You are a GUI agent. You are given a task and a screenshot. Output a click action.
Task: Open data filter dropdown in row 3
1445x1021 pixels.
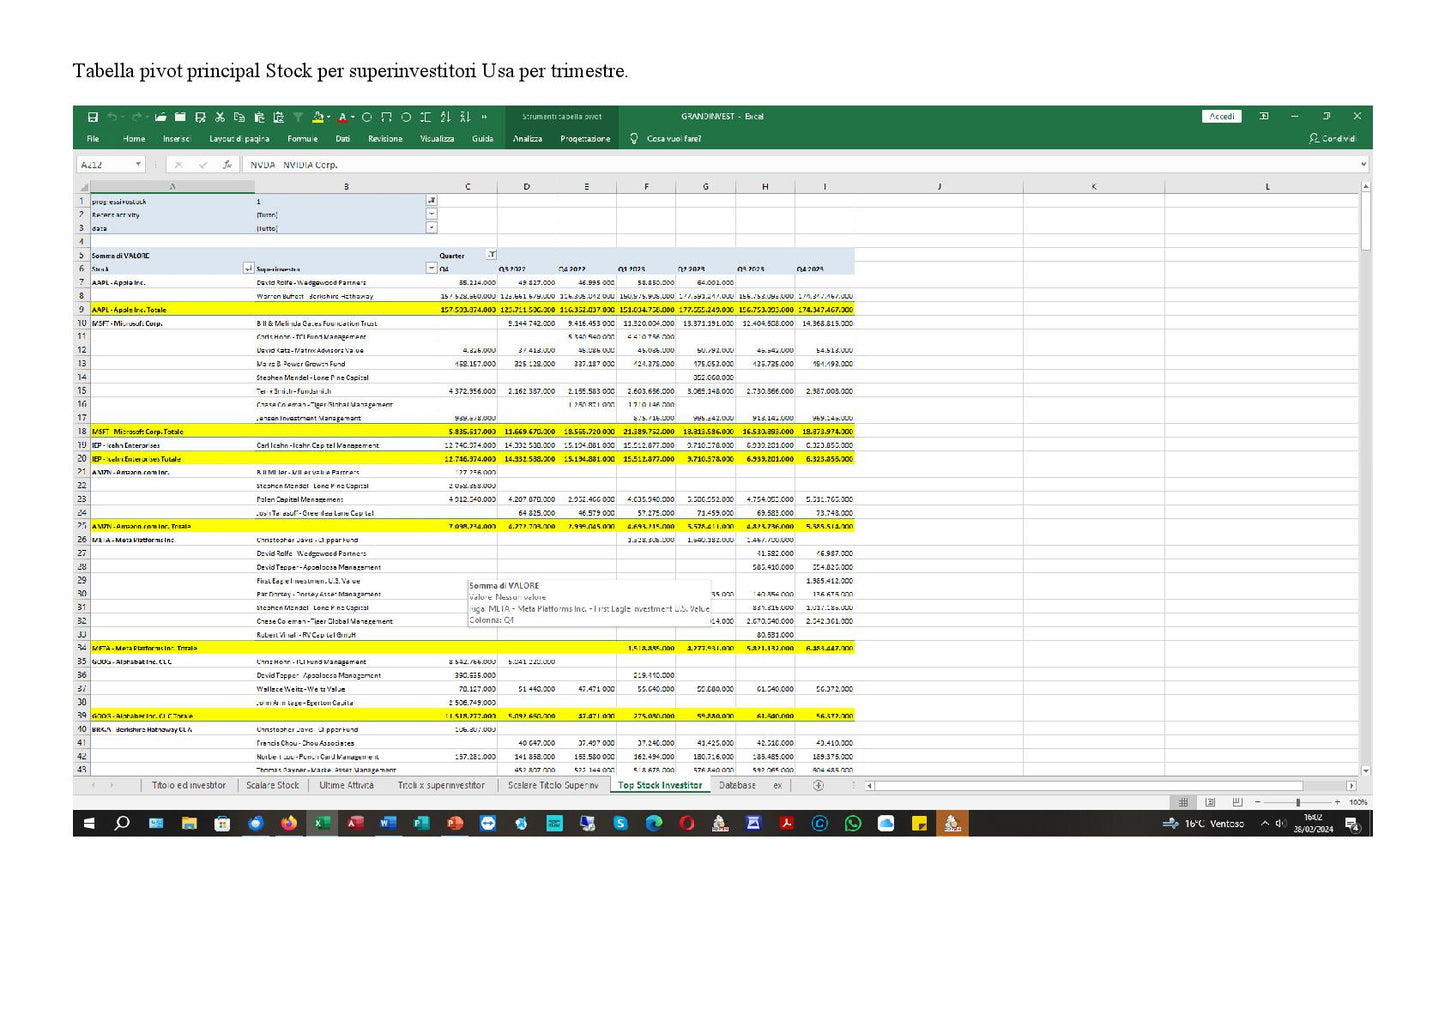432,228
